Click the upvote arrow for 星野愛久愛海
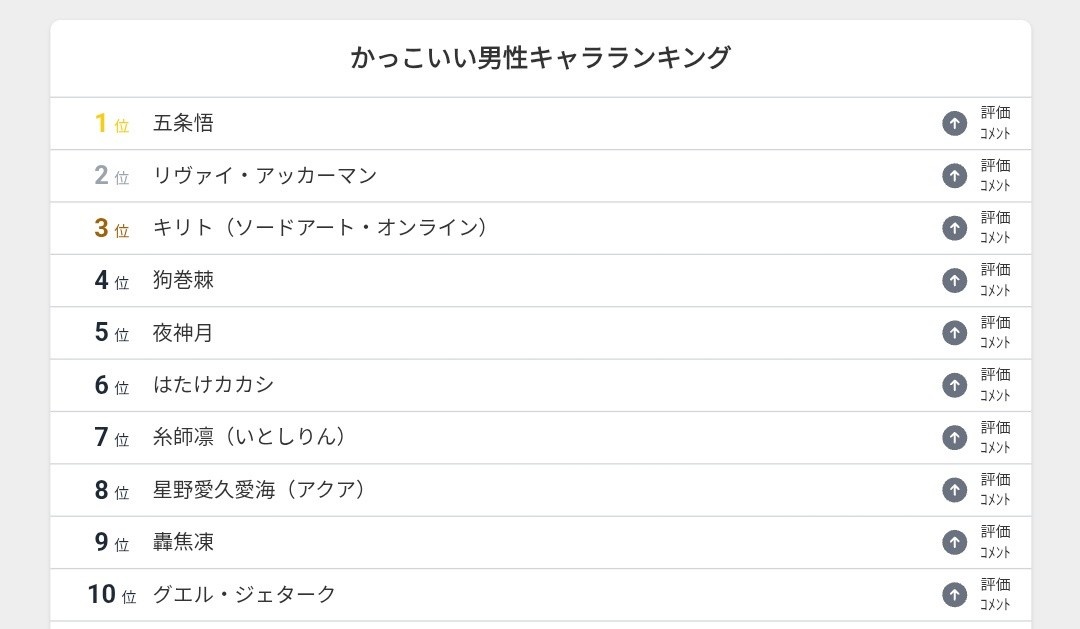The image size is (1080, 629). (x=954, y=490)
